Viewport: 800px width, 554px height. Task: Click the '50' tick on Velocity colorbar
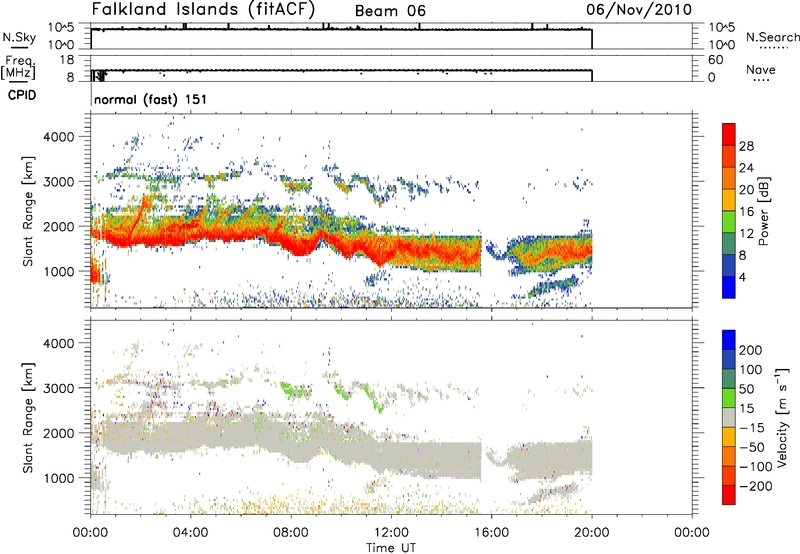(746, 389)
